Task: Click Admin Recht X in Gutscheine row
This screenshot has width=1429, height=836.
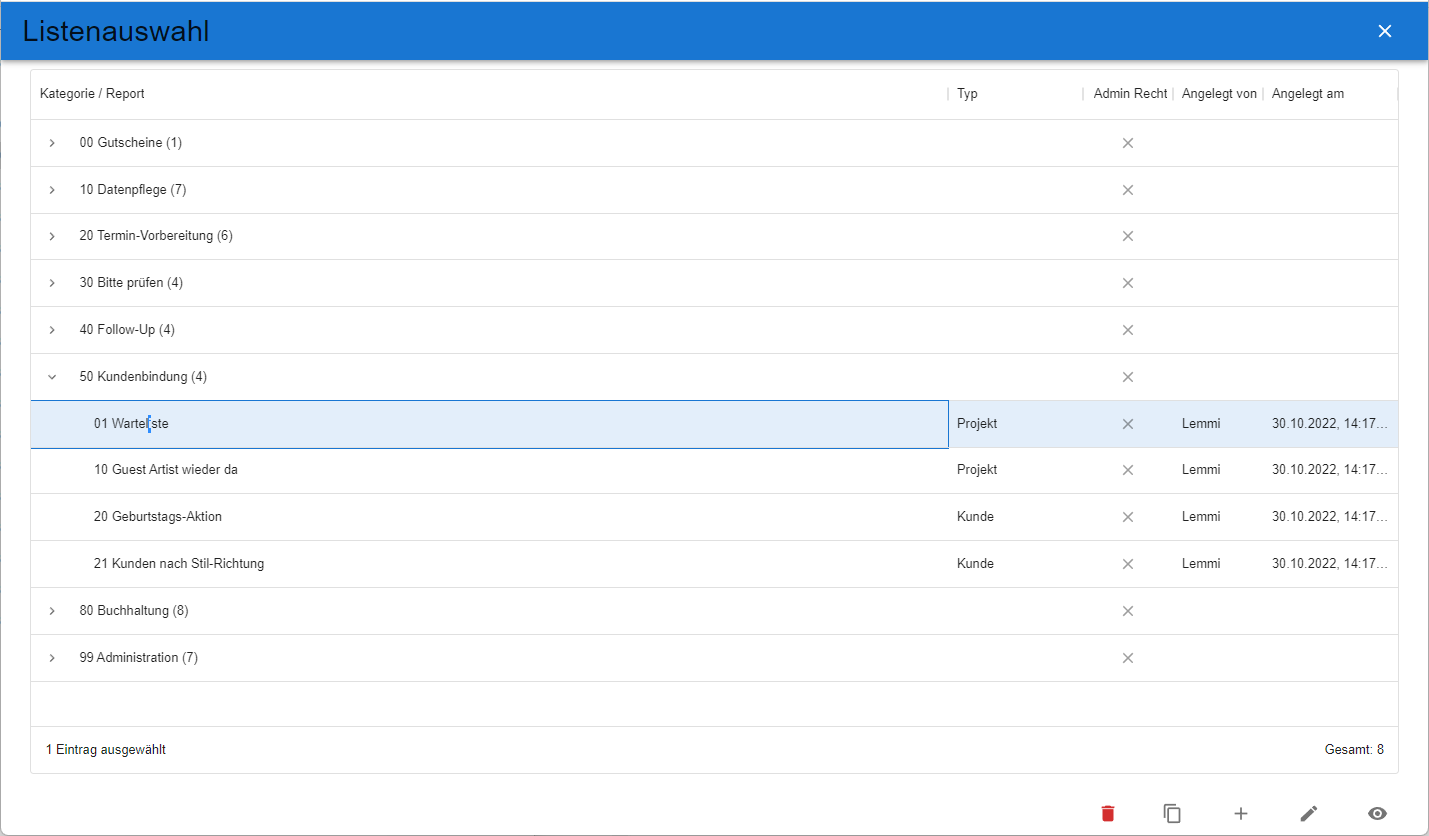Action: [1128, 143]
